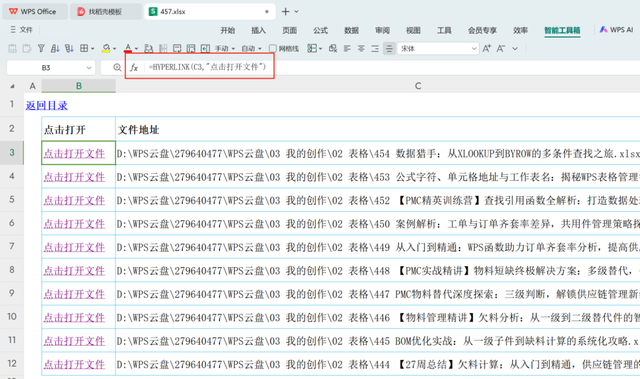Open the 点击打开文件 link in row 12
Screen dimensions: 640x379
(74, 364)
